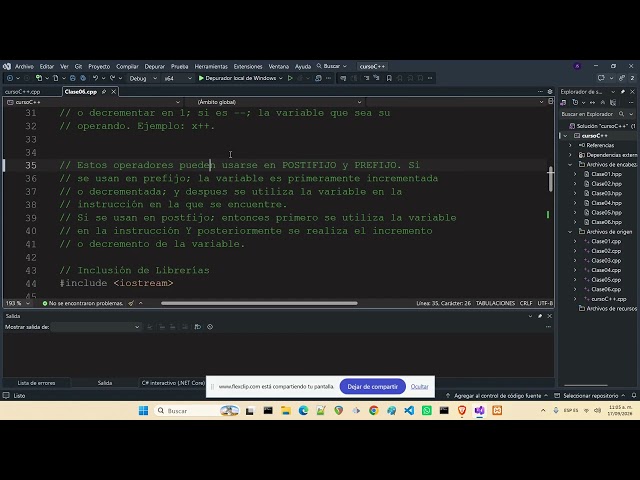Click the pin icon on Clase06.cpp tab
This screenshot has width=640, height=480.
coord(104,91)
